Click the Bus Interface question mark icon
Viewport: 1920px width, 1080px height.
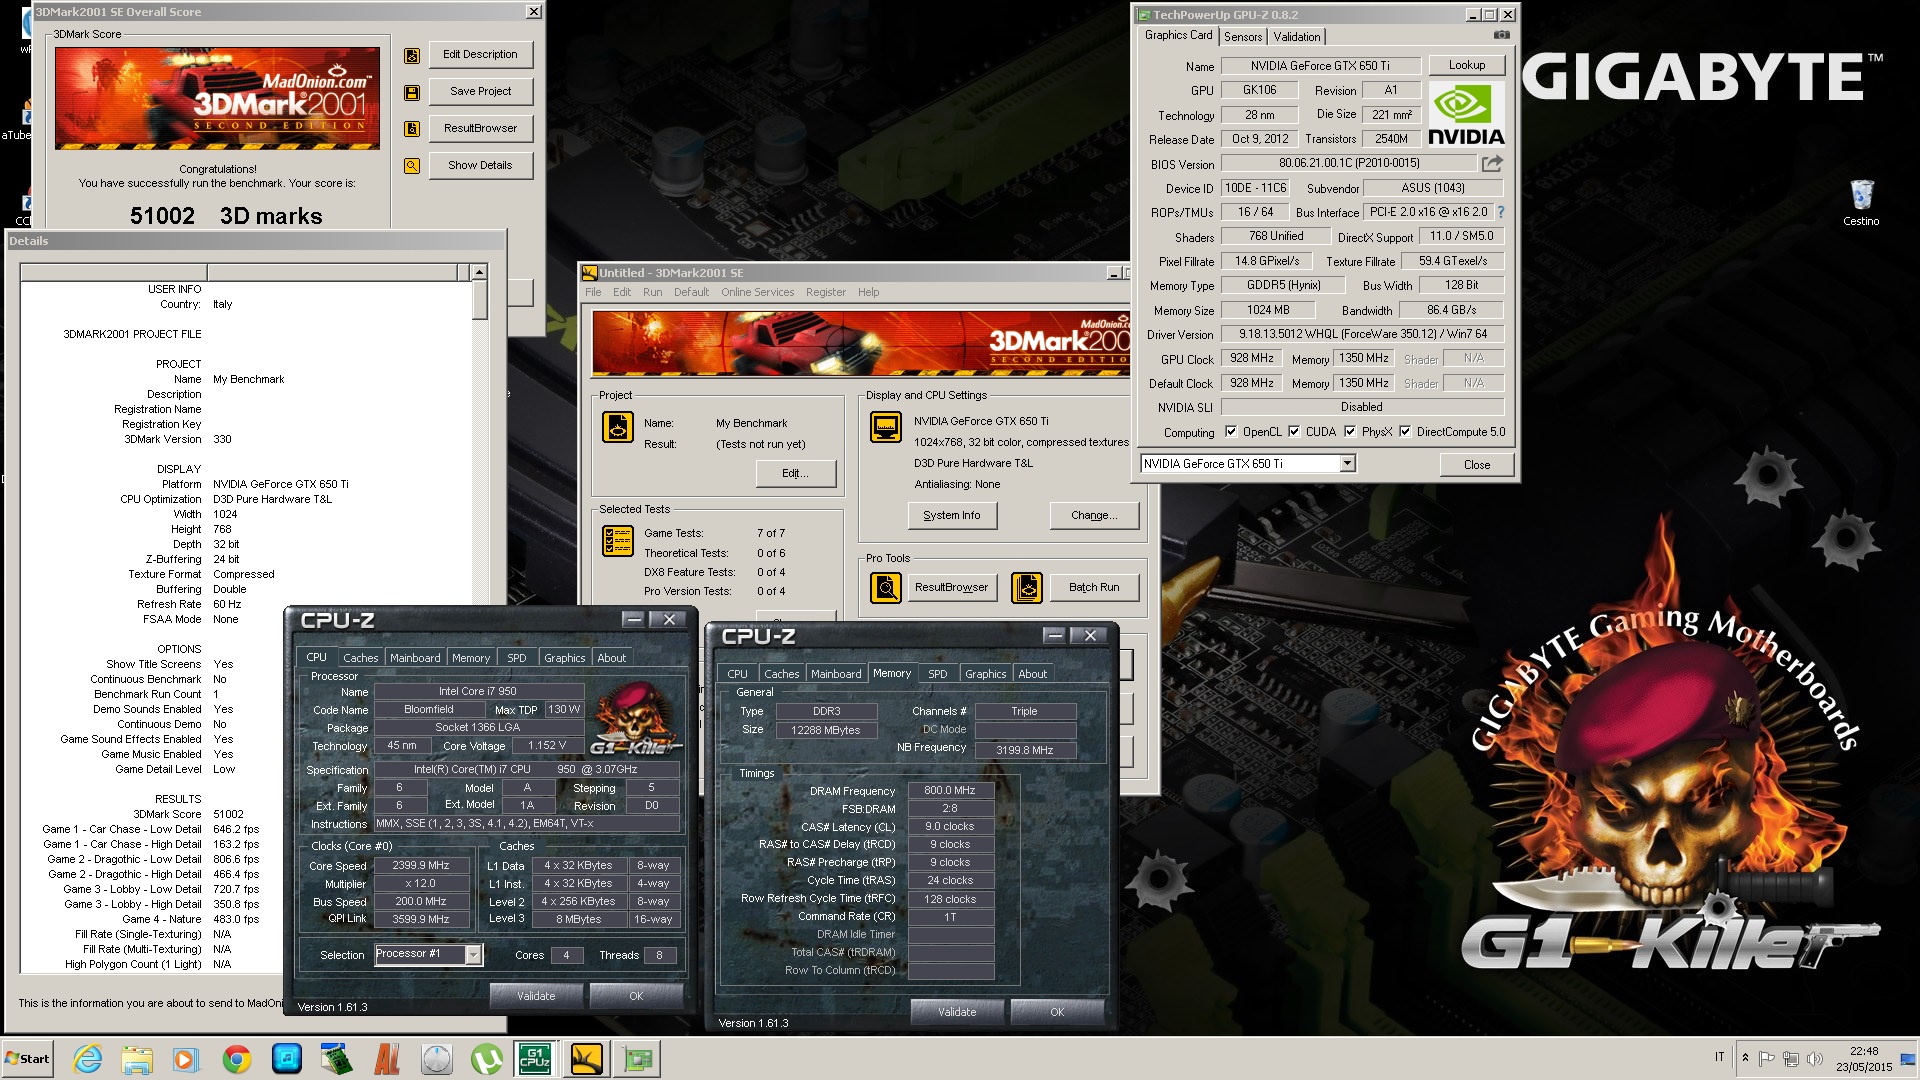1500,212
